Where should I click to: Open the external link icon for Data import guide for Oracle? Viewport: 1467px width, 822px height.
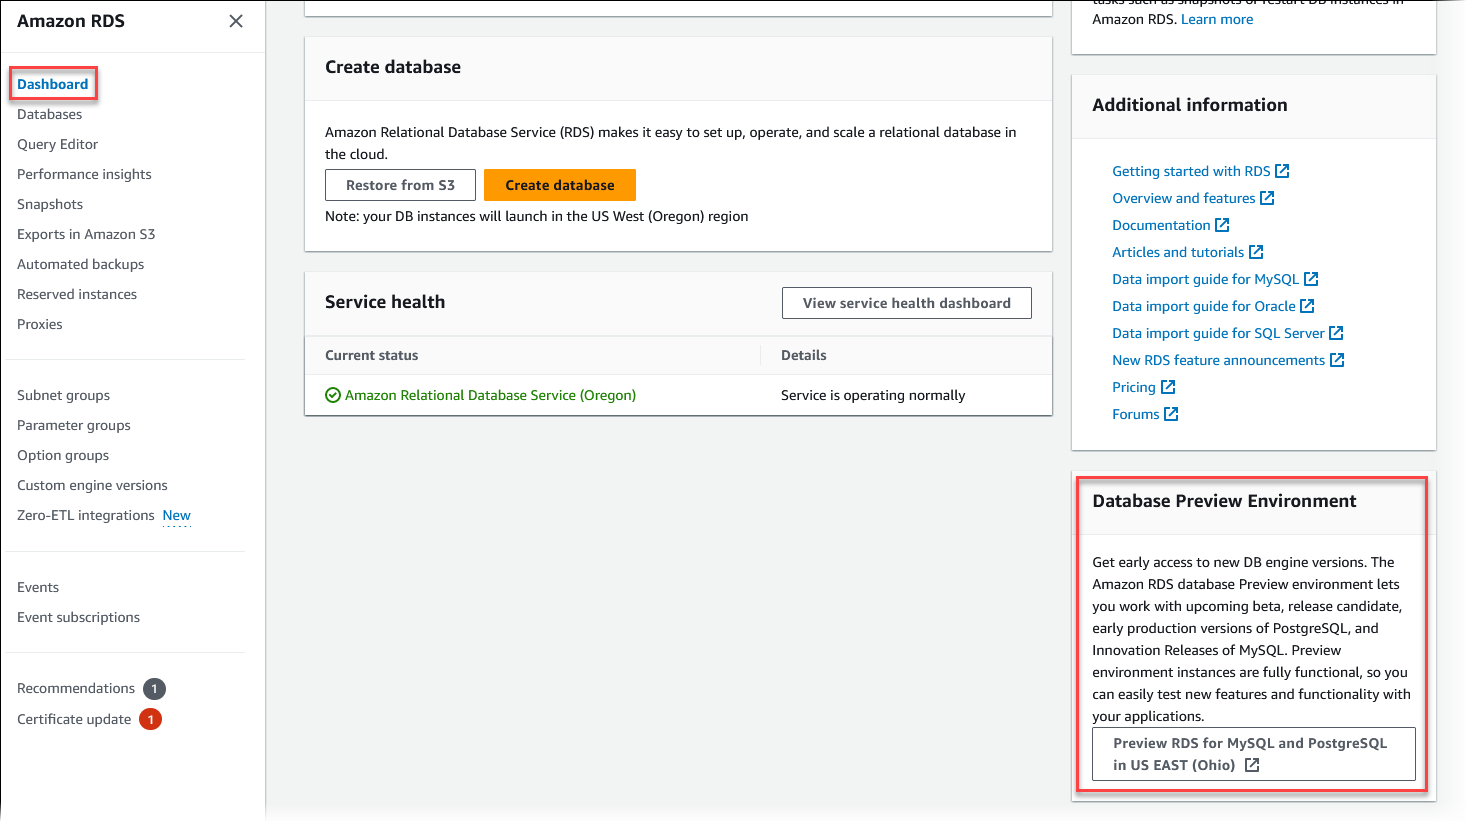pos(1307,306)
